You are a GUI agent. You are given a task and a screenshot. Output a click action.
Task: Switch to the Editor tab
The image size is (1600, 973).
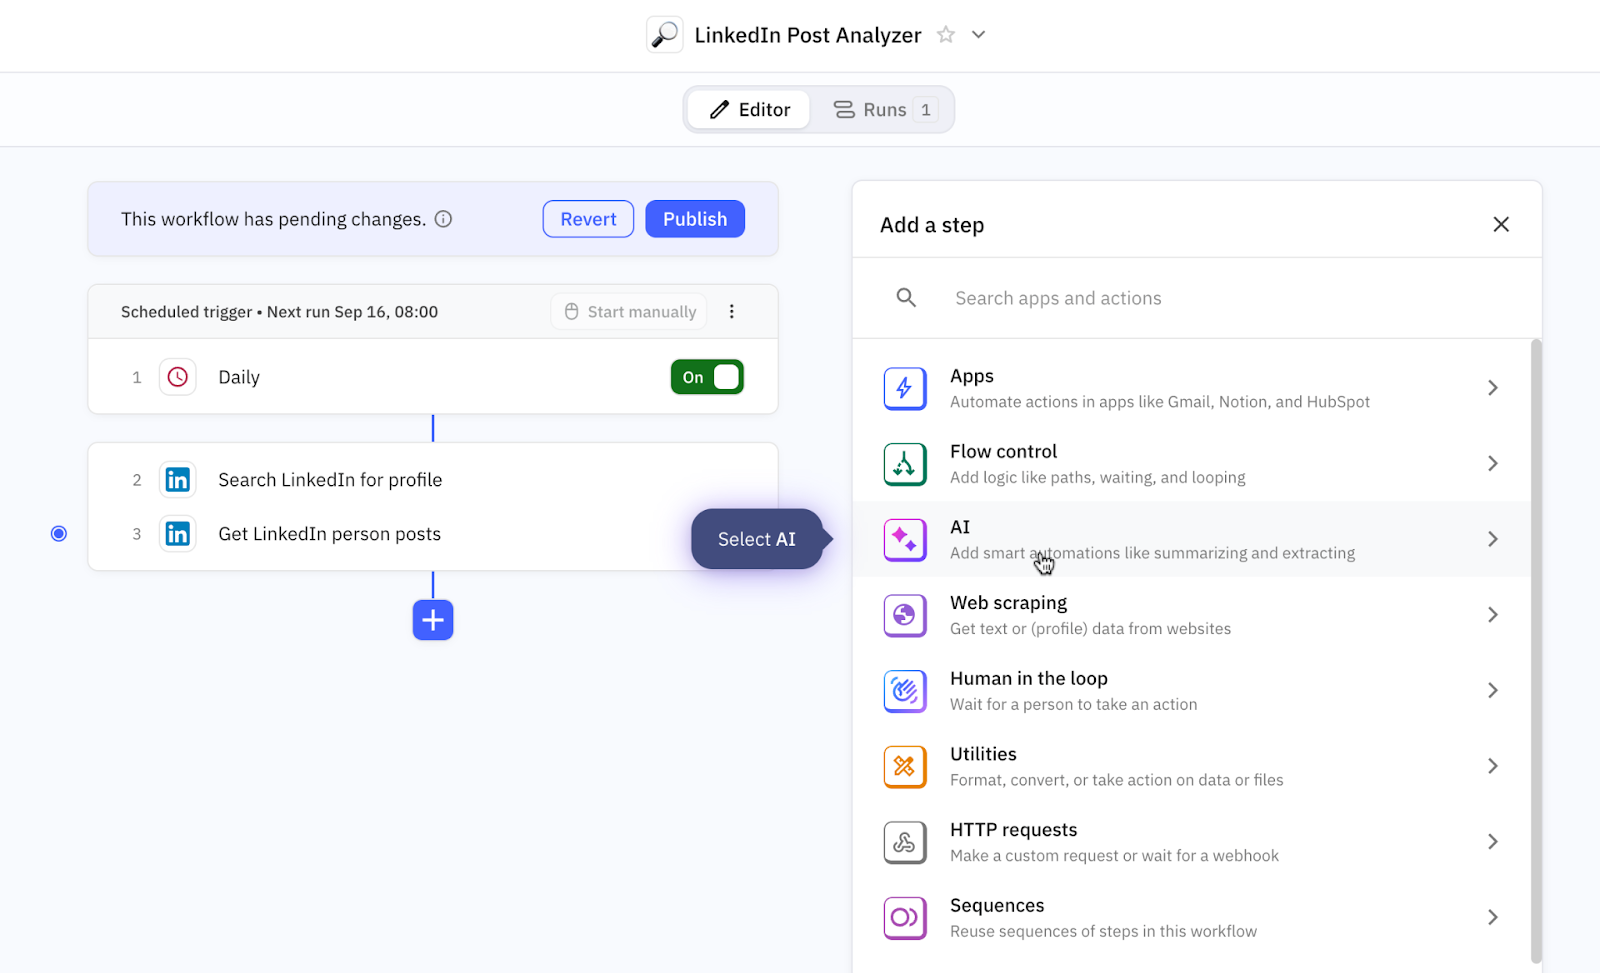click(x=750, y=110)
